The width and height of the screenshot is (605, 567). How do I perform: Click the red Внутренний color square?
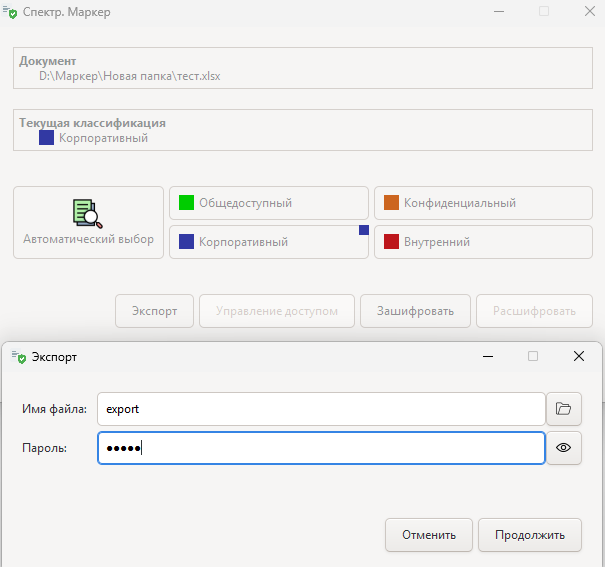coord(391,242)
